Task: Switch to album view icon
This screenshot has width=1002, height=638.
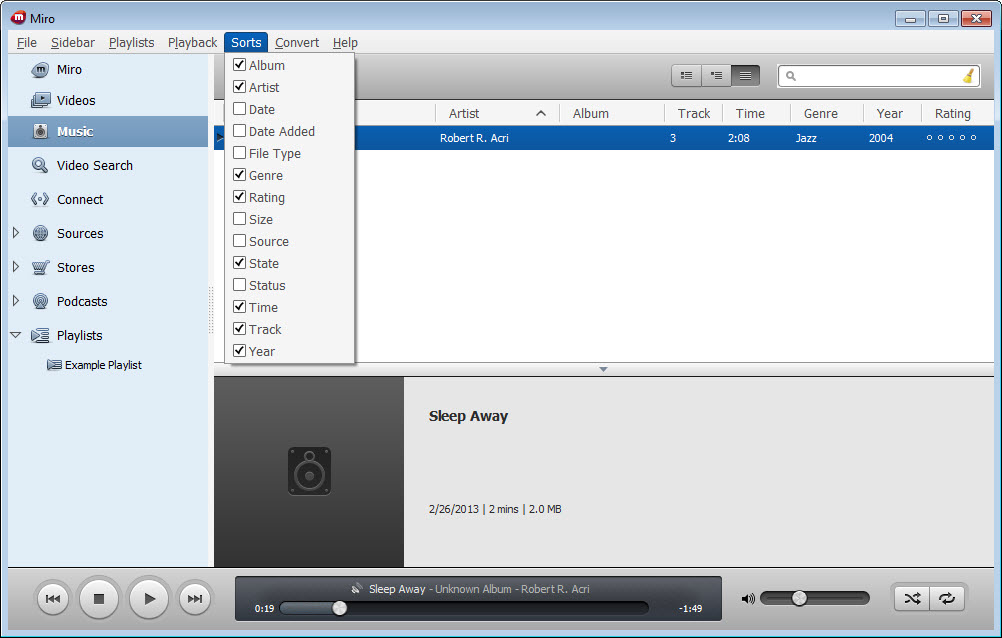Action: (x=716, y=75)
